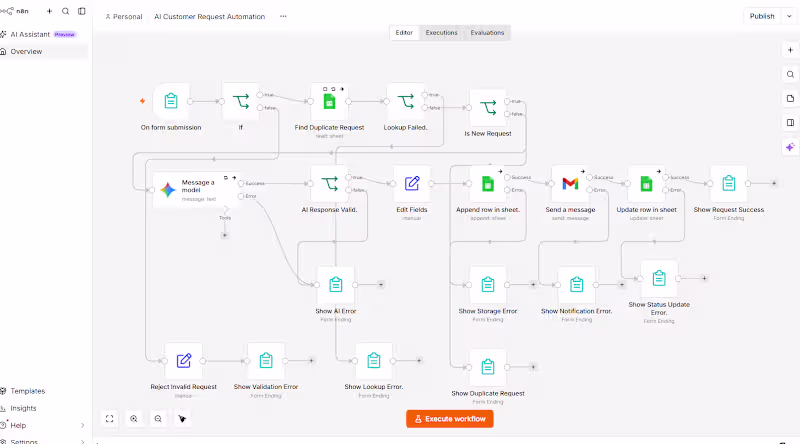Screen dimensions: 800x444
Task: Open the Edit Fields node
Action: click(412, 183)
